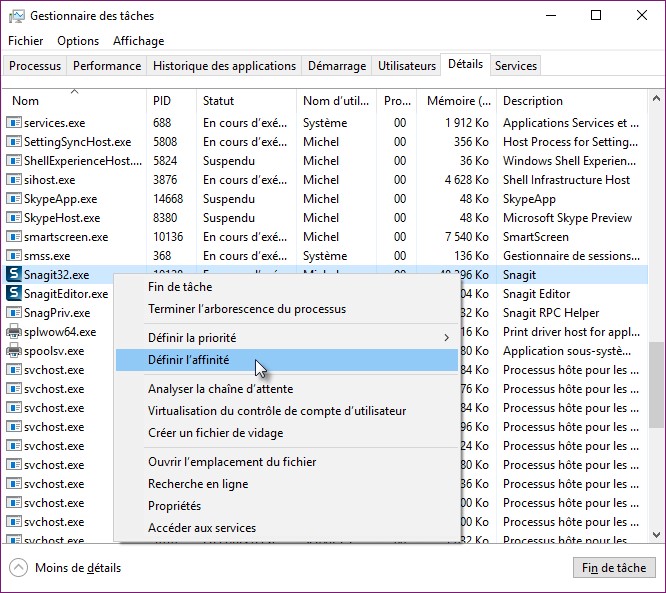The image size is (666, 593).
Task: Open the Options menu
Action: 78,41
